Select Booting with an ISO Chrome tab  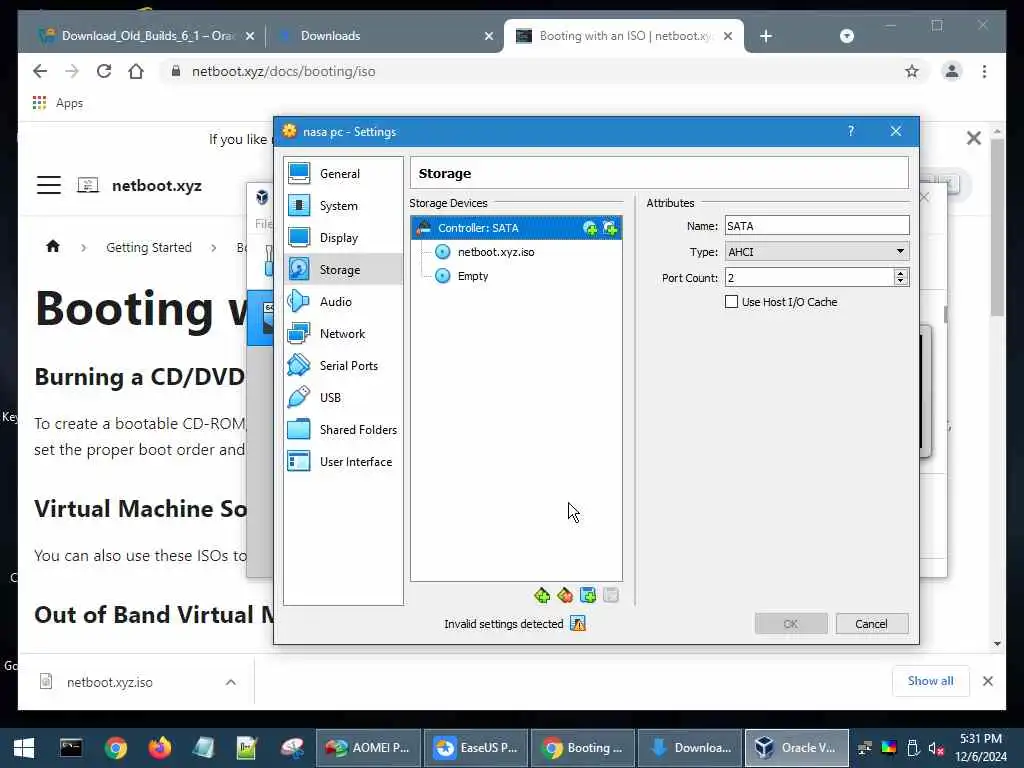tap(624, 36)
